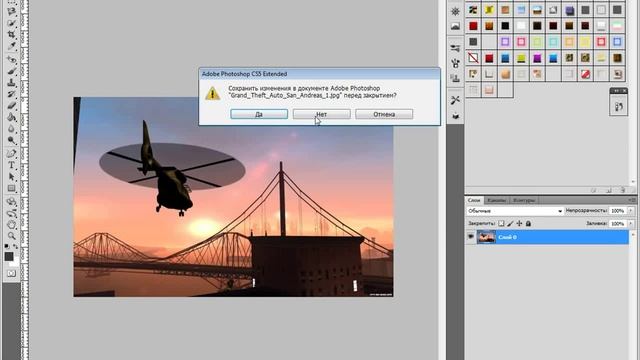The height and width of the screenshot is (360, 640).
Task: Select the Path Selection arrow tool
Action: pyautogui.click(x=11, y=177)
